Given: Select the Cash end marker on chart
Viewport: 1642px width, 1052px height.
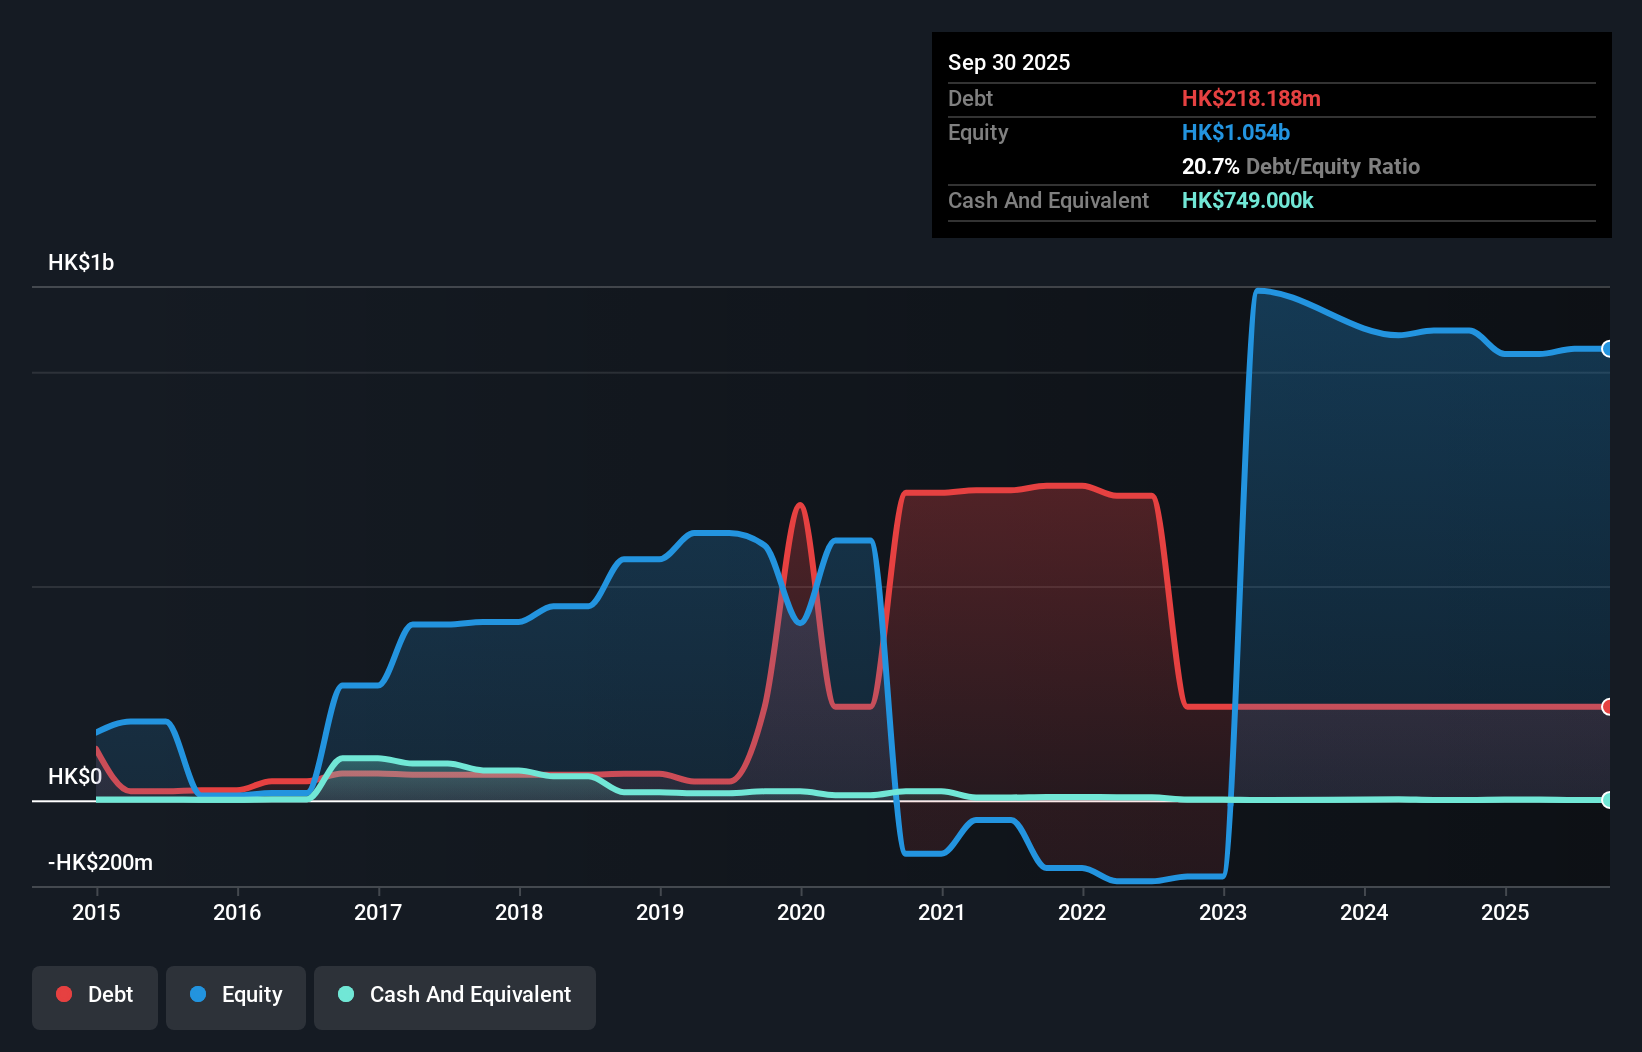Looking at the screenshot, I should click(1607, 800).
